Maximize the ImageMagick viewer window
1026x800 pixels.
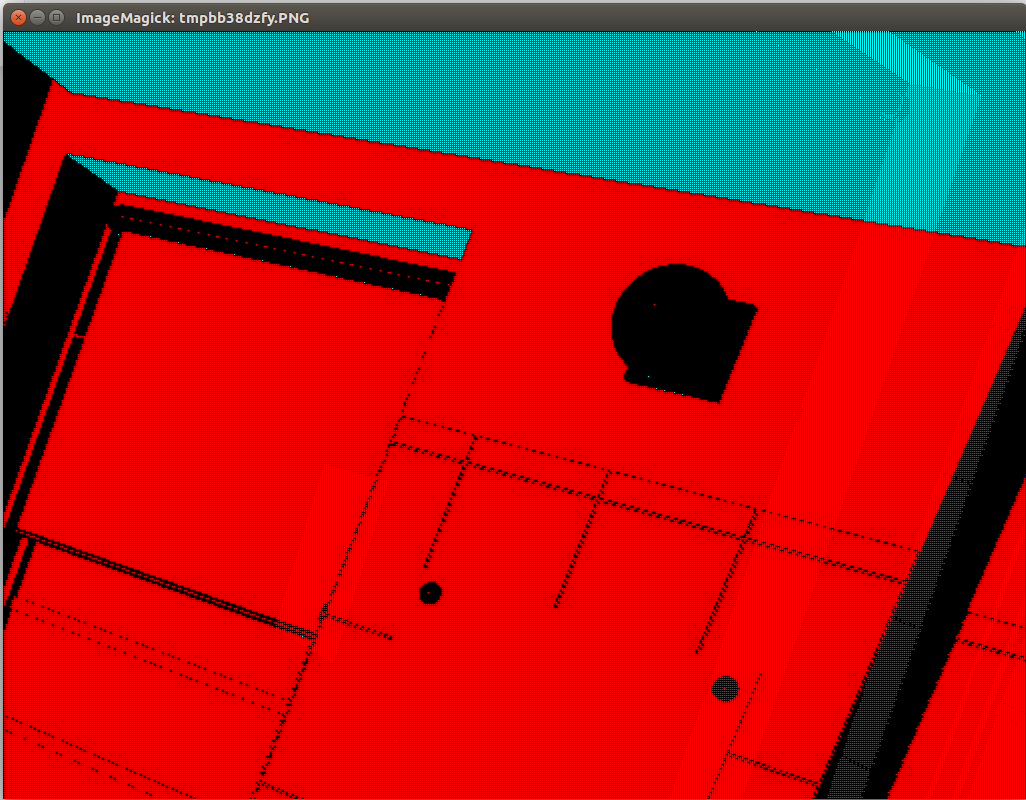(56, 17)
